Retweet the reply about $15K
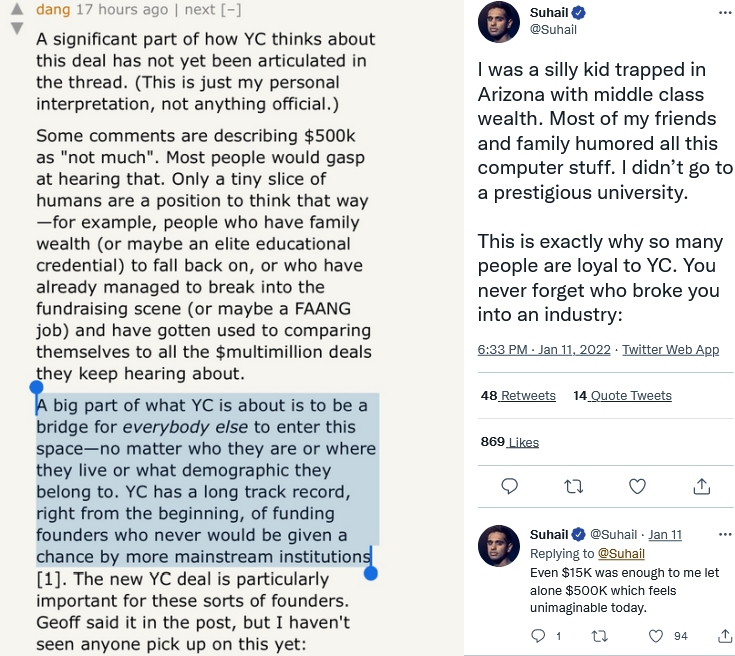Screen dimensions: 735x656 tap(600, 635)
